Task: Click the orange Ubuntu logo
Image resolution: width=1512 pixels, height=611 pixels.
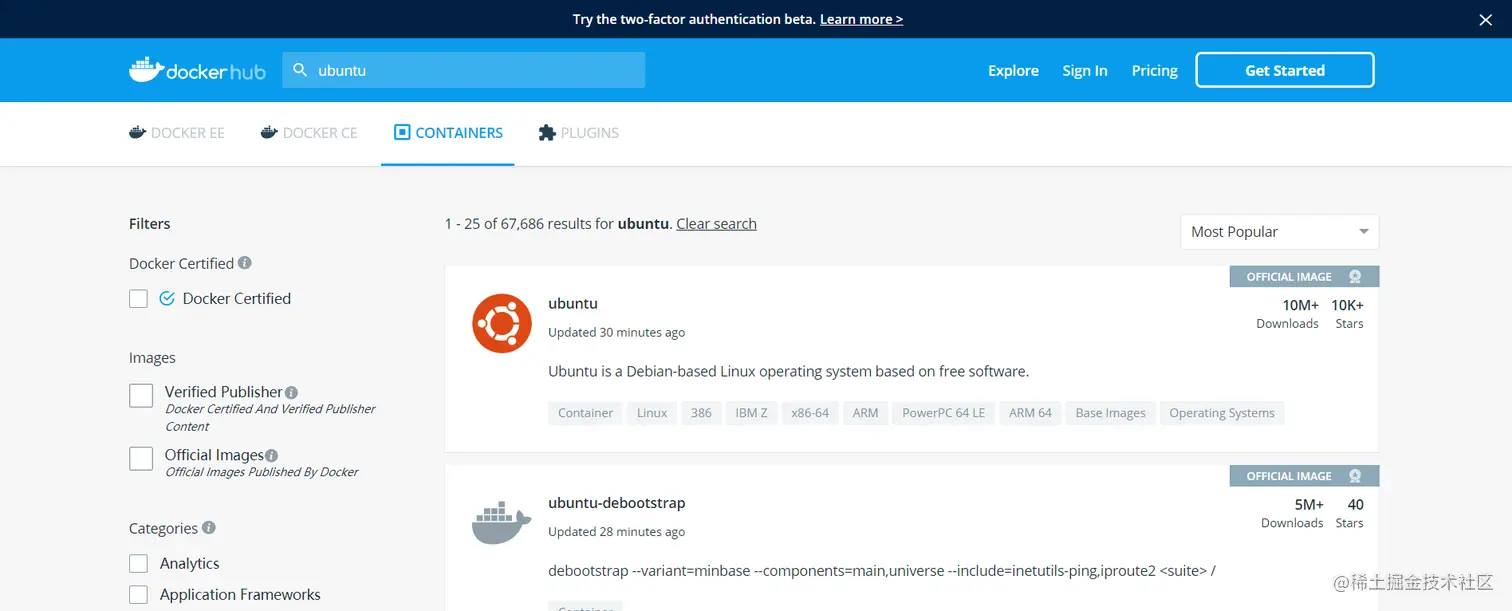Action: (502, 323)
